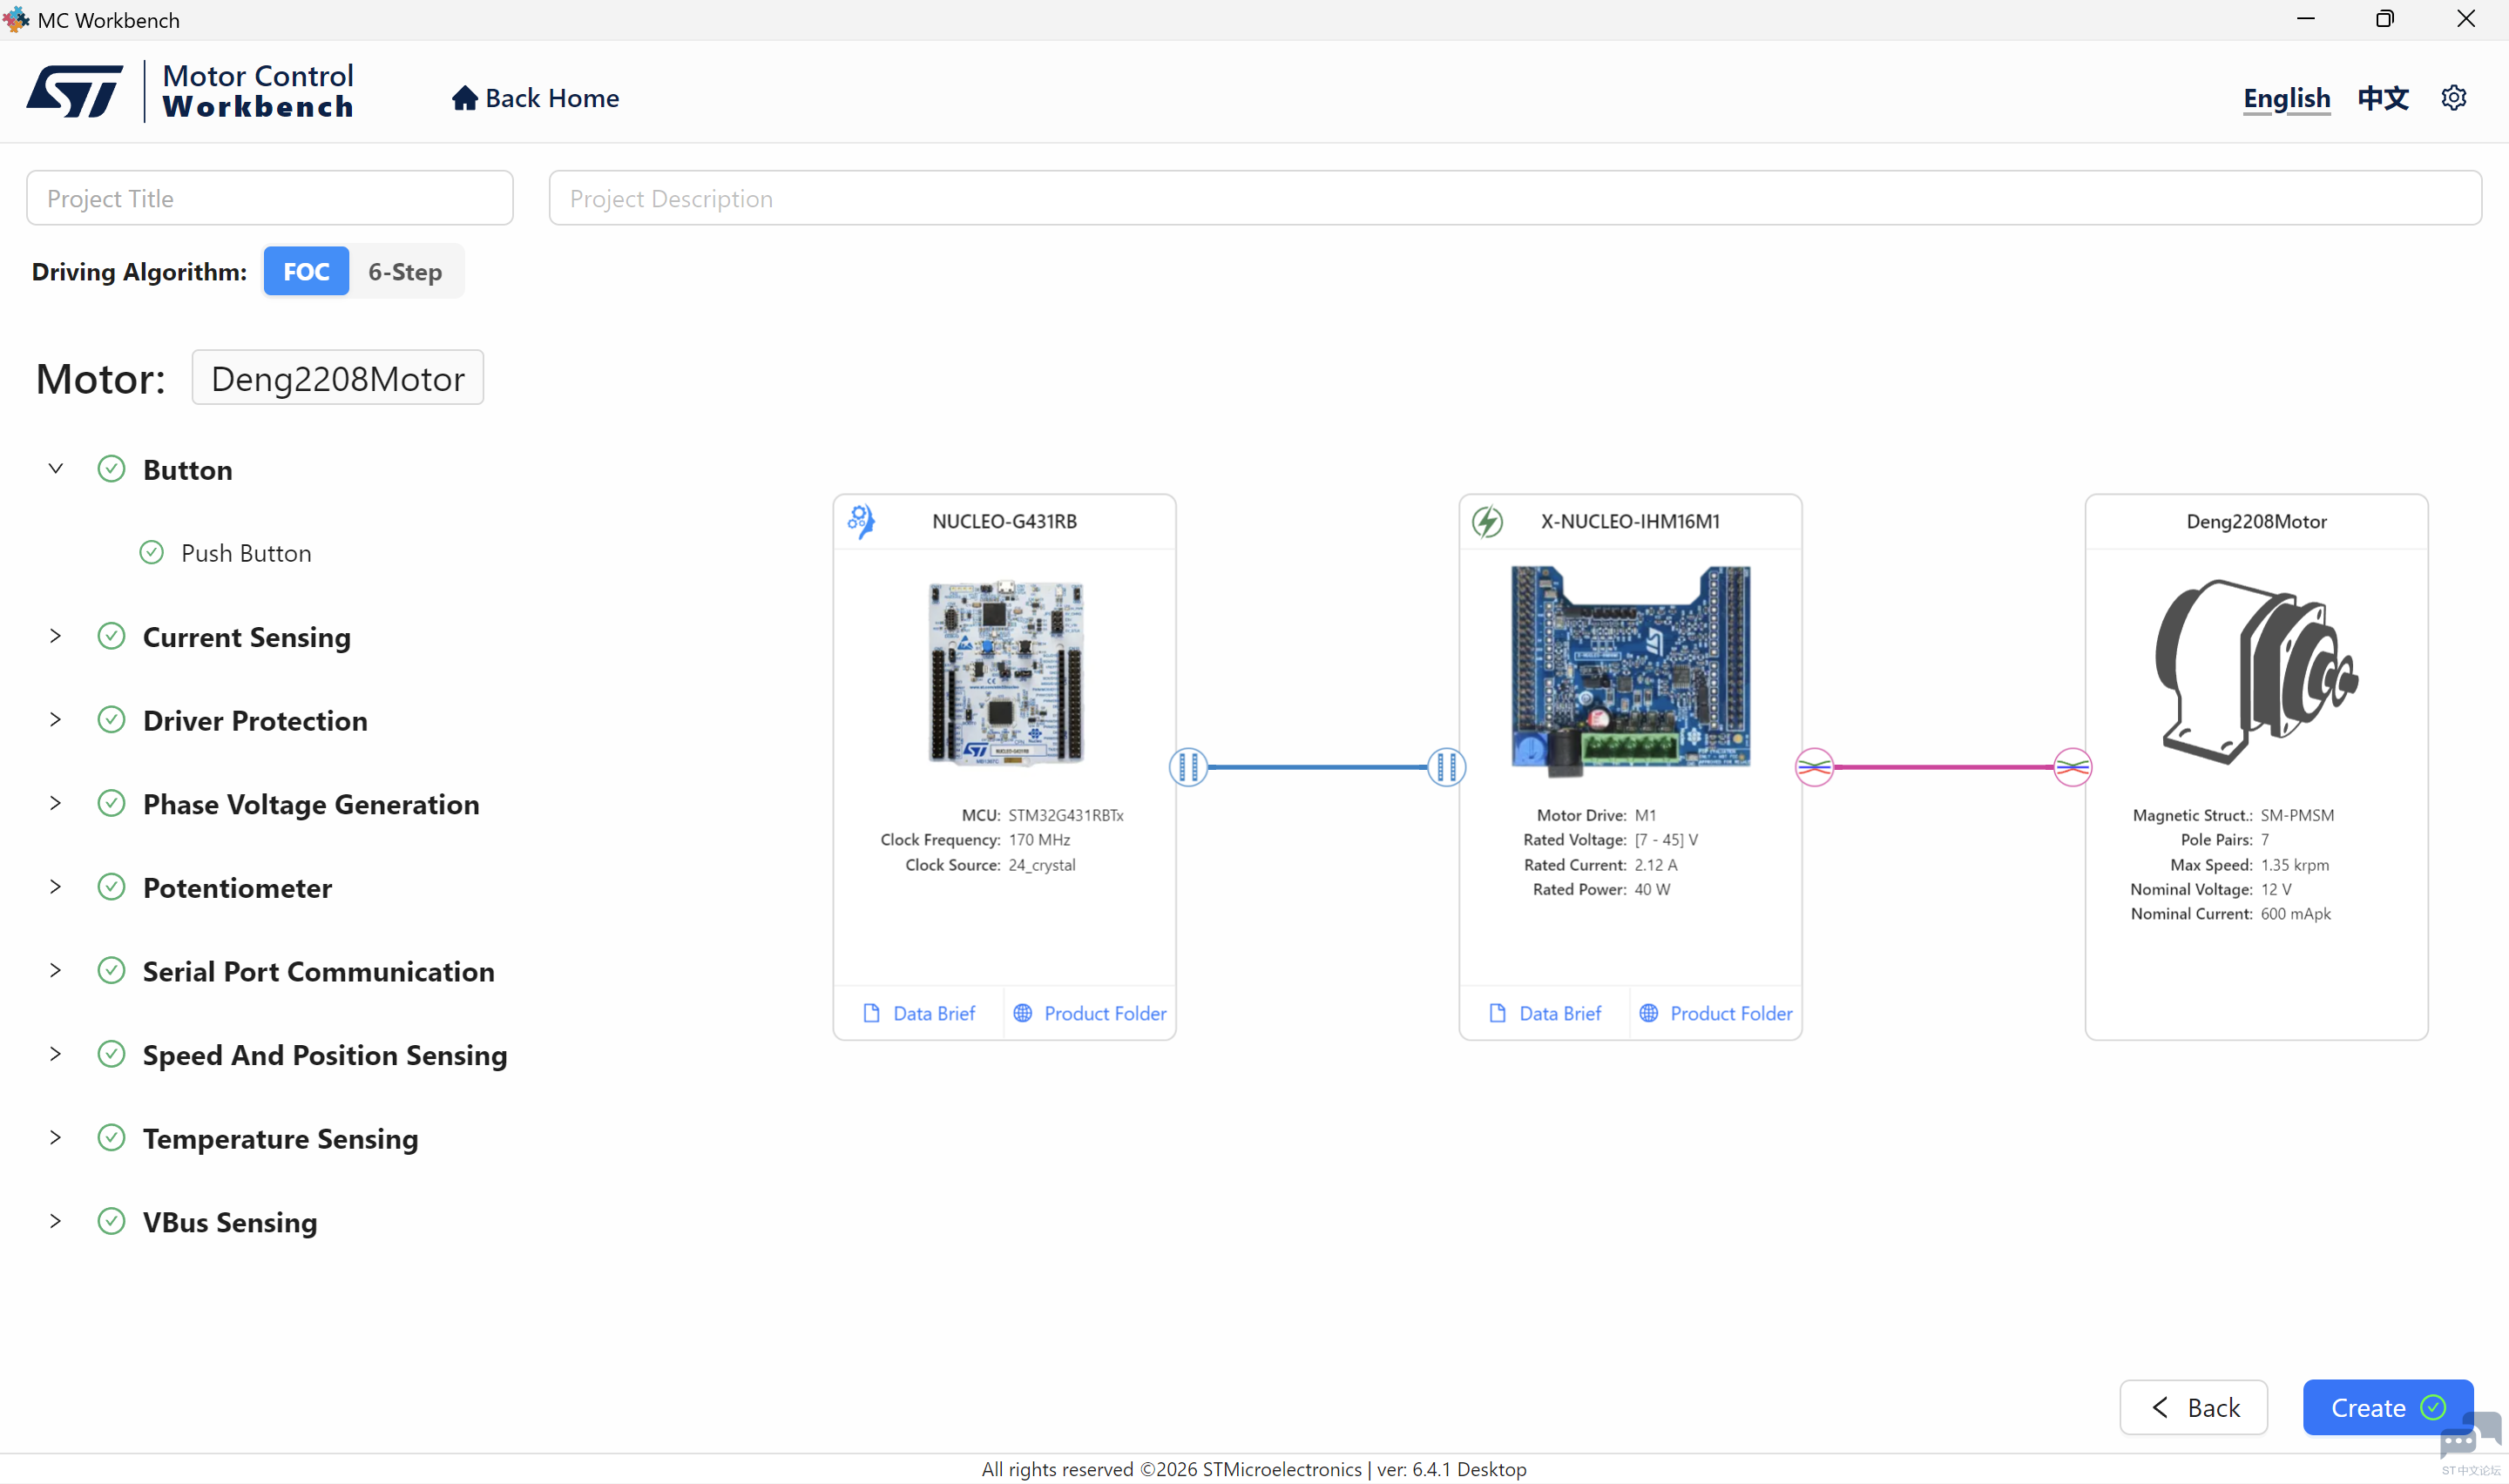Expand the Driver Protection section

pyautogui.click(x=56, y=720)
